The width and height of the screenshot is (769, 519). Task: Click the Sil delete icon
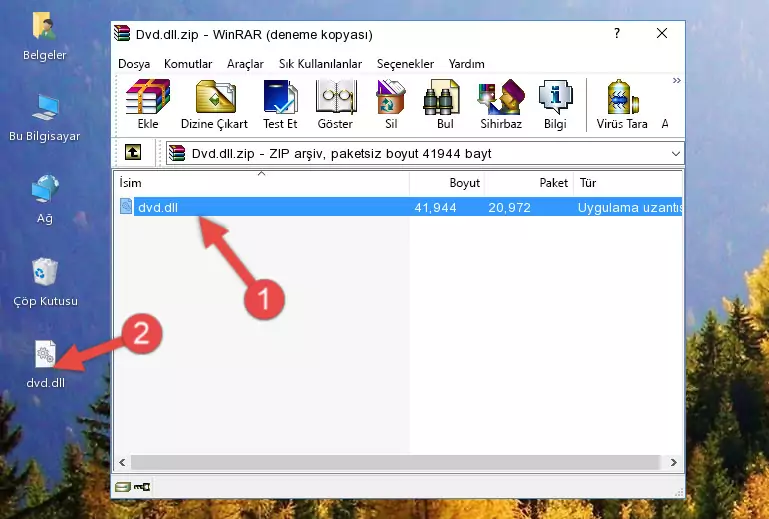[391, 104]
